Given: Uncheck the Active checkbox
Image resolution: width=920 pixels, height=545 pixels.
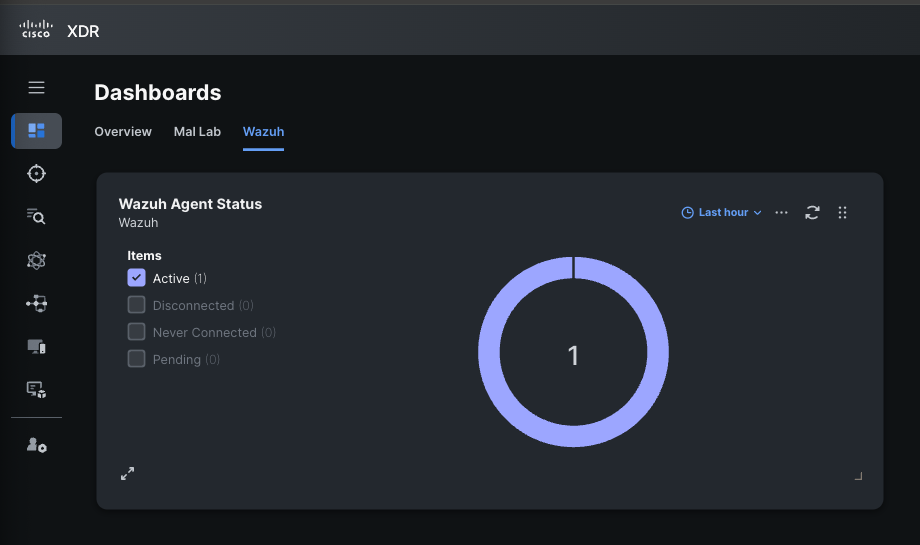Looking at the screenshot, I should (137, 278).
